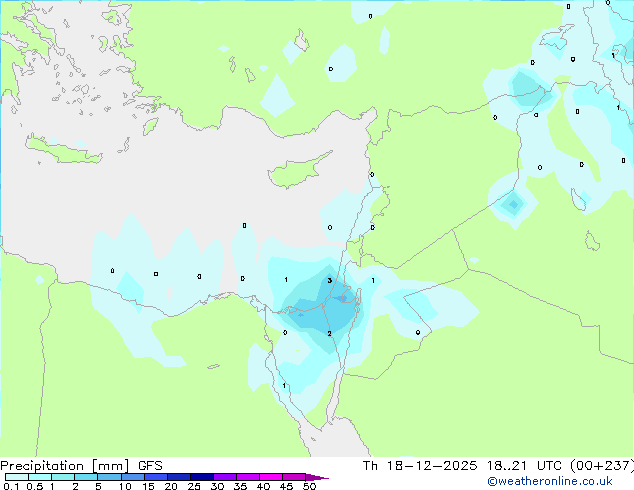Select the 0.5–1 mm legend color swatch
The width and height of the screenshot is (634, 490).
pyautogui.click(x=40, y=477)
